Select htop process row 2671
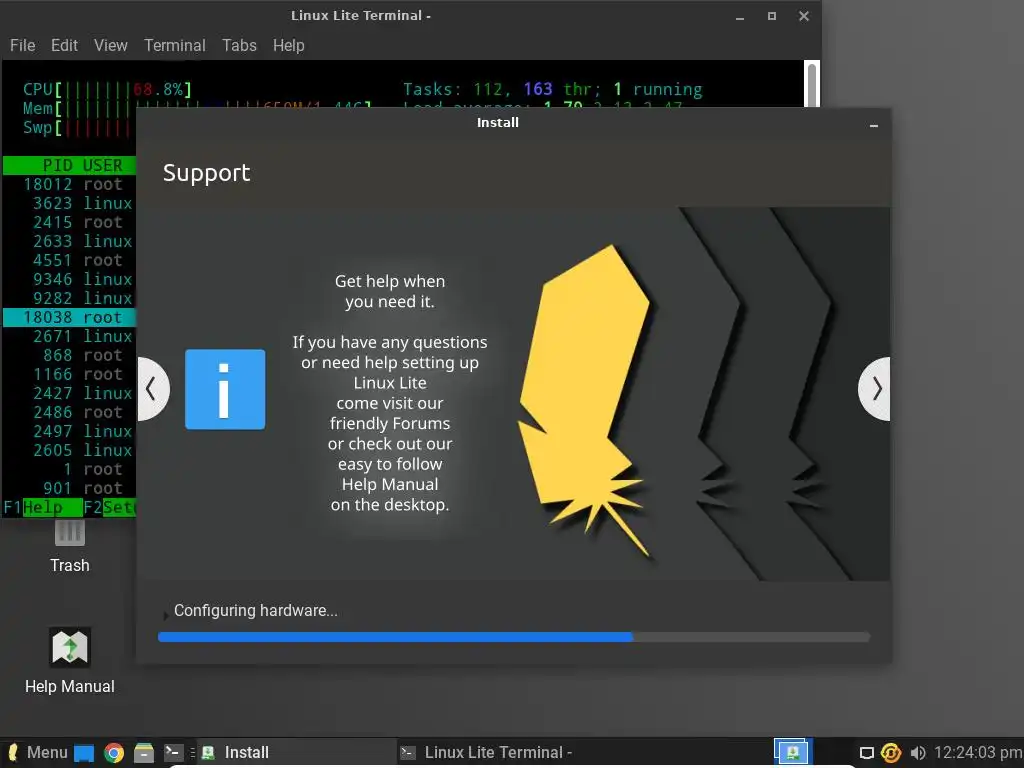The height and width of the screenshot is (768, 1024). 69,336
